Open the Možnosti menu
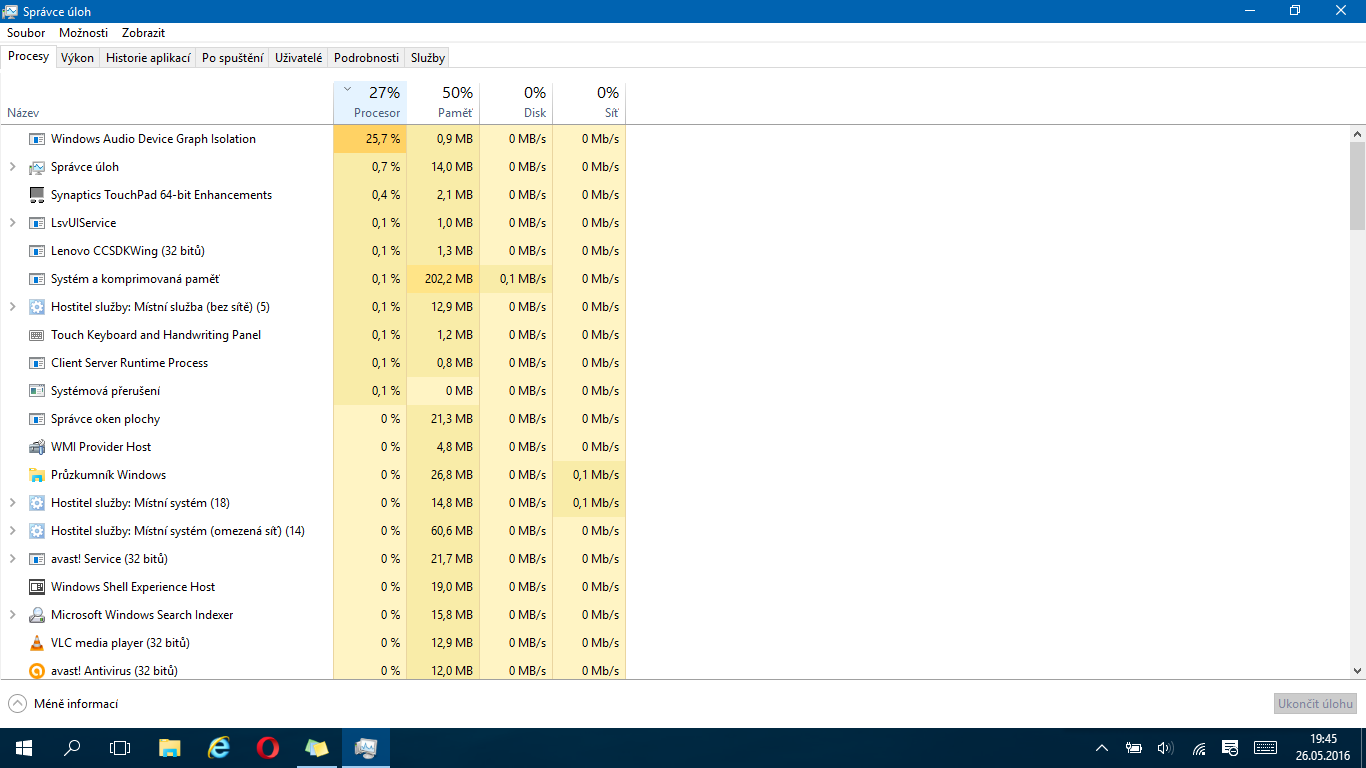Image resolution: width=1366 pixels, height=768 pixels. click(x=83, y=33)
